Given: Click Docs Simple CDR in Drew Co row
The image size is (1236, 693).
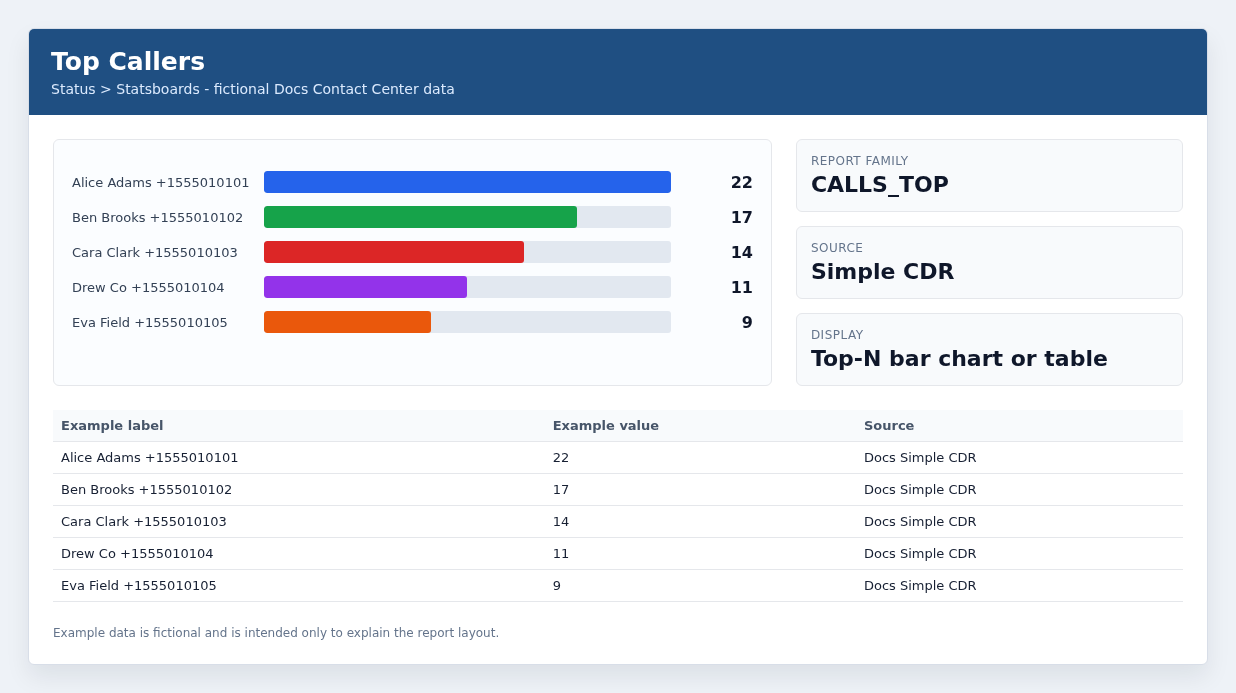Looking at the screenshot, I should tap(920, 553).
